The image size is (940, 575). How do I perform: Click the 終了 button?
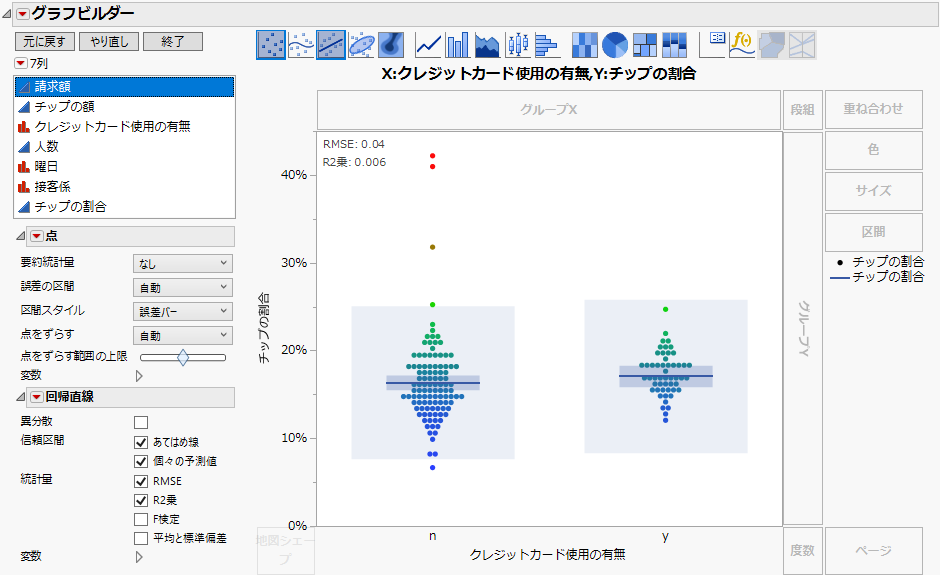tap(173, 41)
